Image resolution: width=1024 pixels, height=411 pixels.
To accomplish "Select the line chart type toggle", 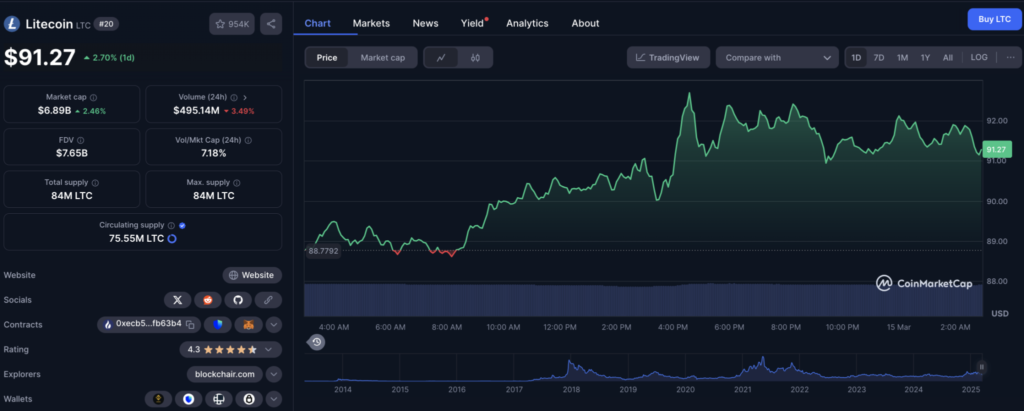I will click(441, 58).
